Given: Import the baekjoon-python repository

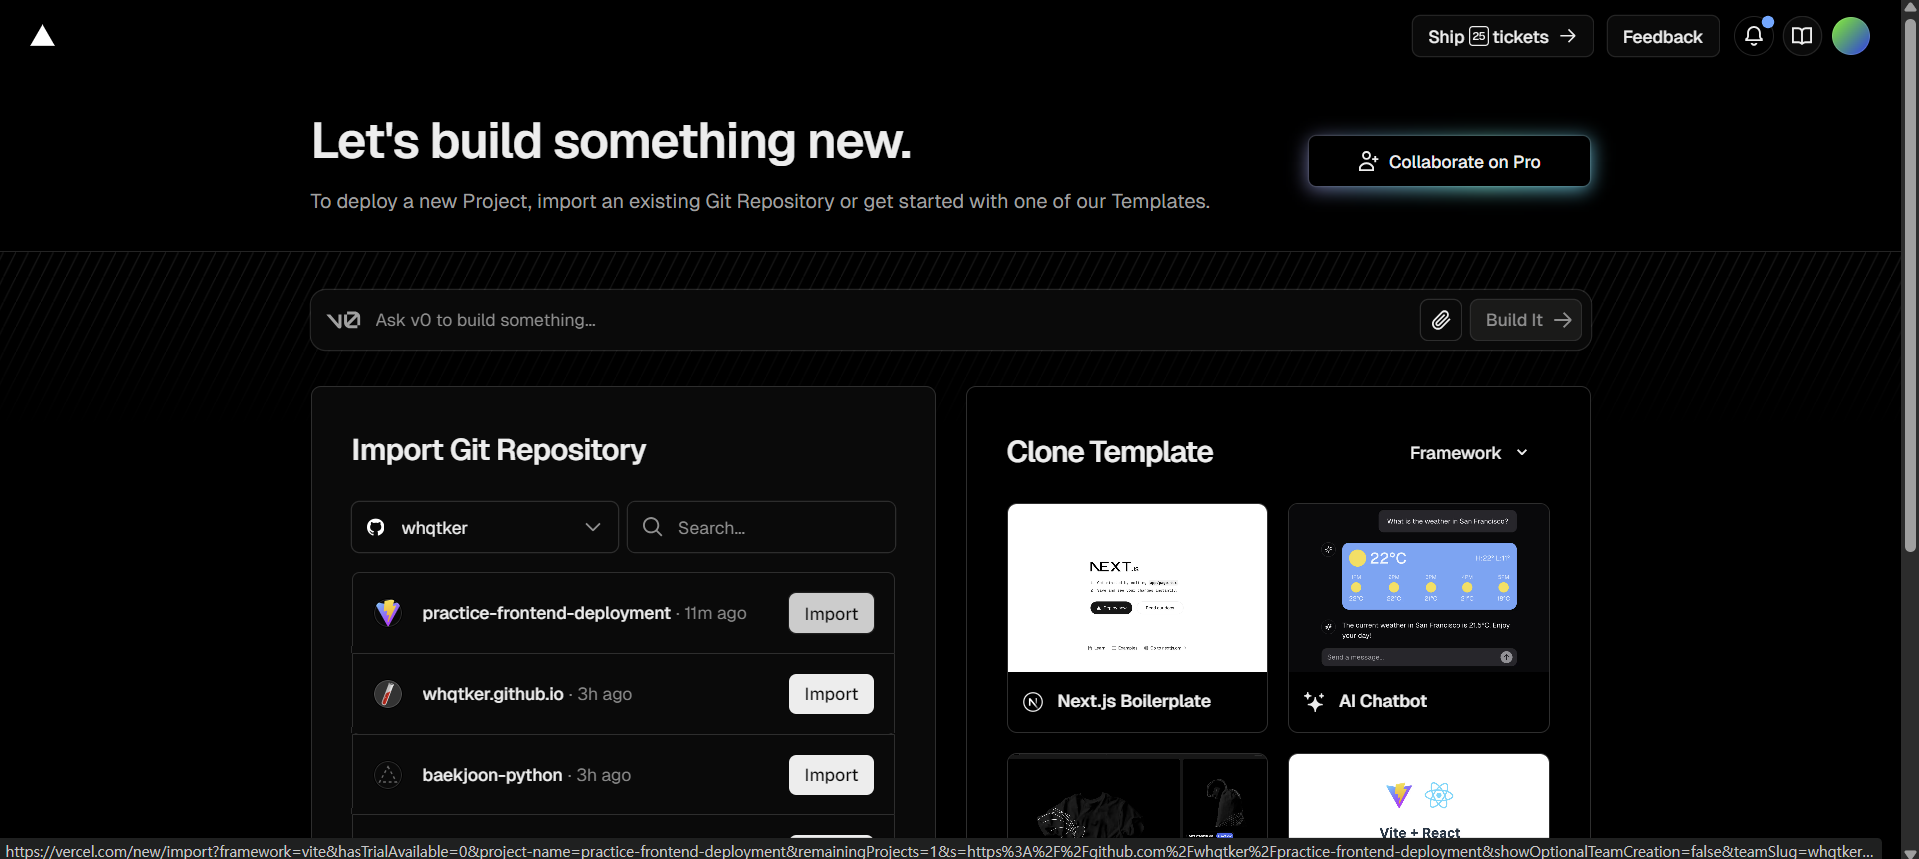Looking at the screenshot, I should click(831, 775).
